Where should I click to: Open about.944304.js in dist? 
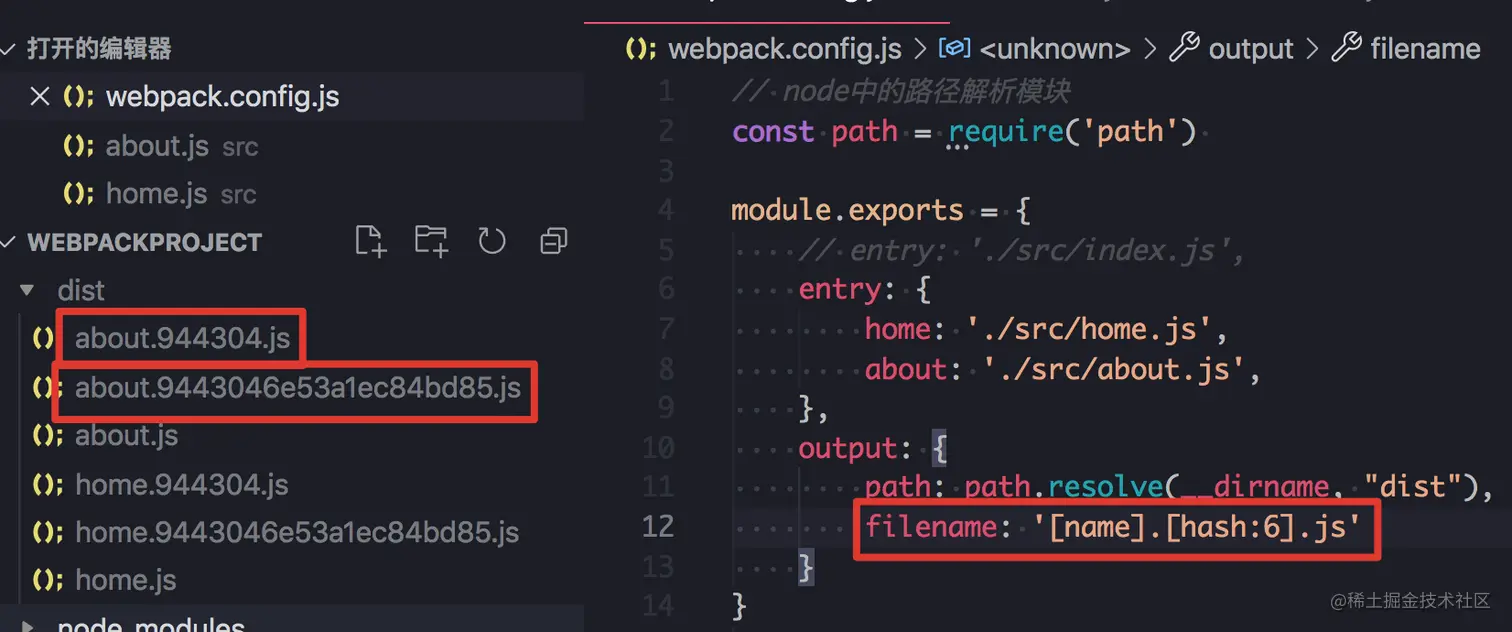183,338
